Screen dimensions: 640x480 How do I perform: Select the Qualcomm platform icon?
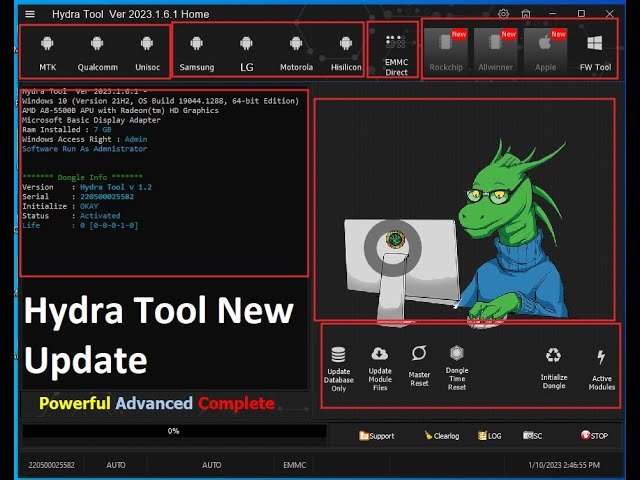[x=97, y=52]
